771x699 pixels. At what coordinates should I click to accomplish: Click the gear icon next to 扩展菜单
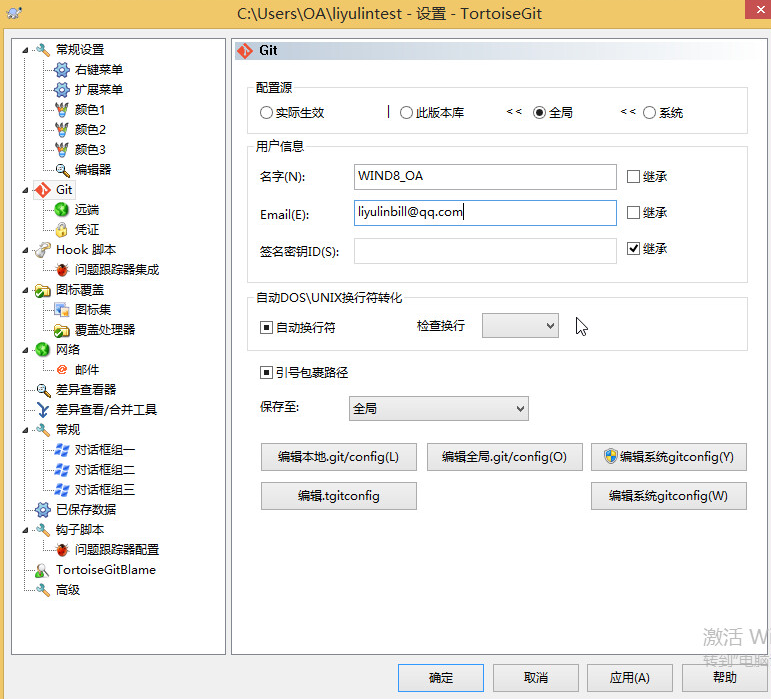coord(61,89)
